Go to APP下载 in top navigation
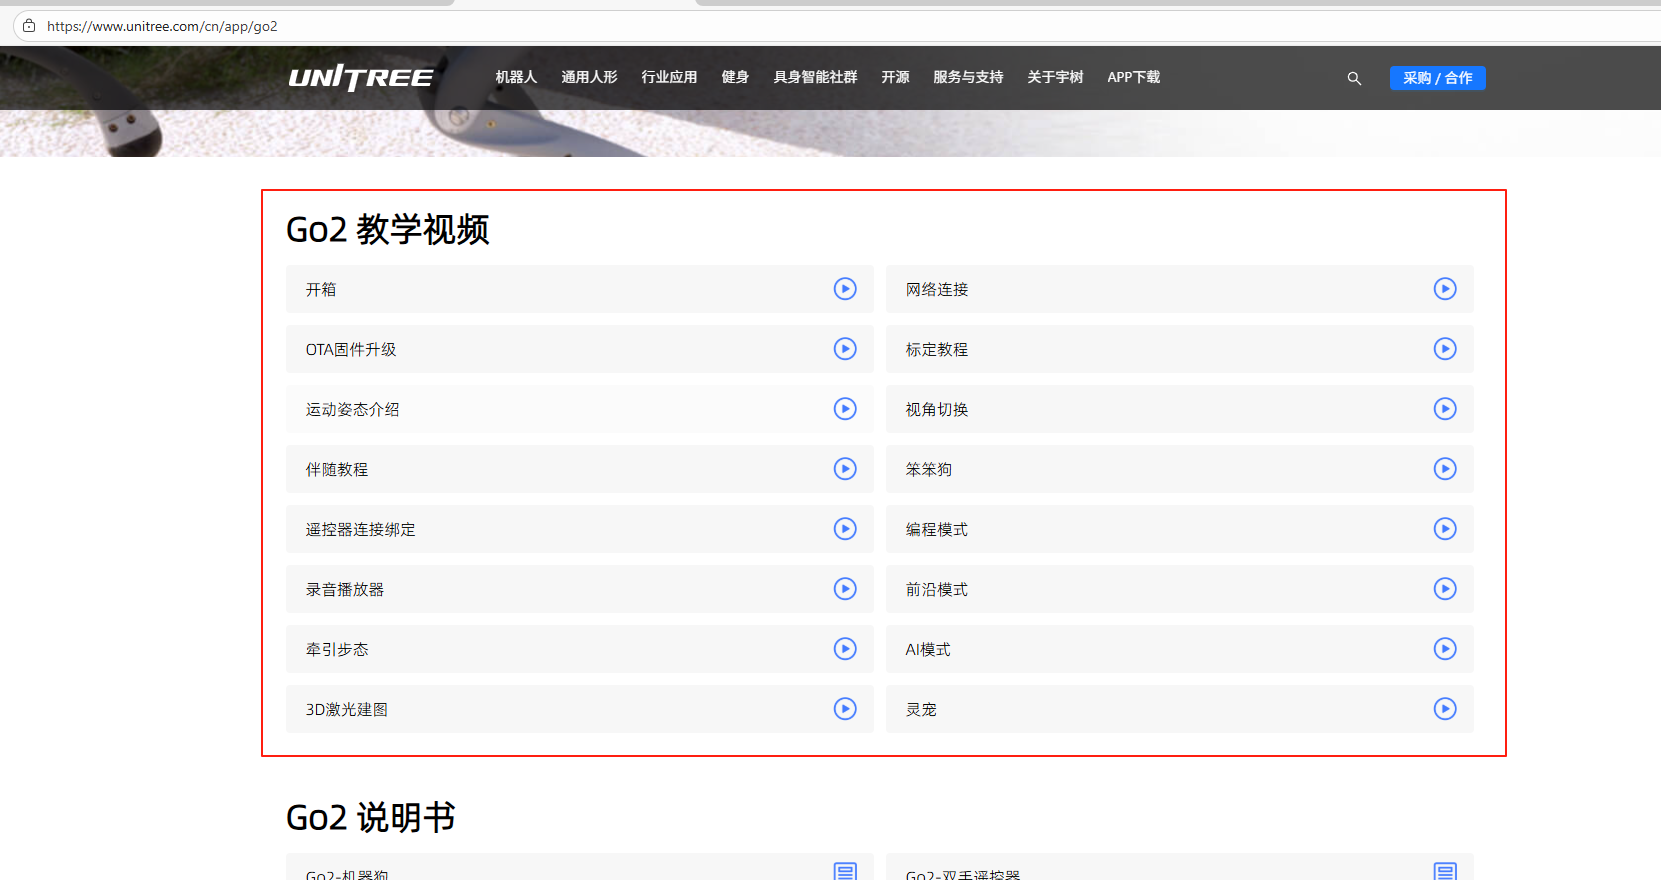The width and height of the screenshot is (1661, 880). click(x=1133, y=77)
